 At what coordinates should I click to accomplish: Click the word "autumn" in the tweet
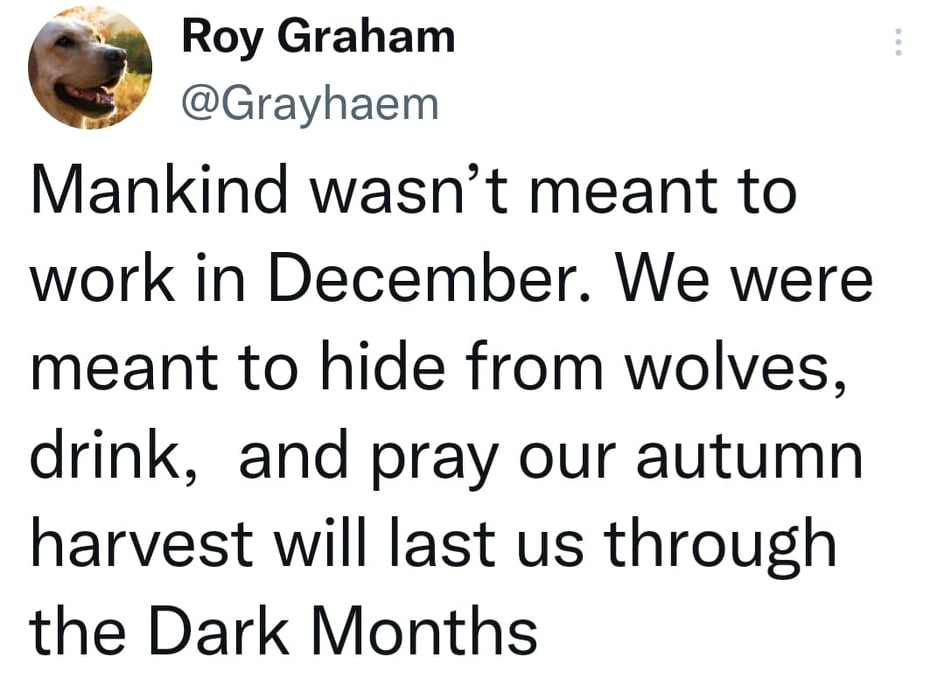769,455
